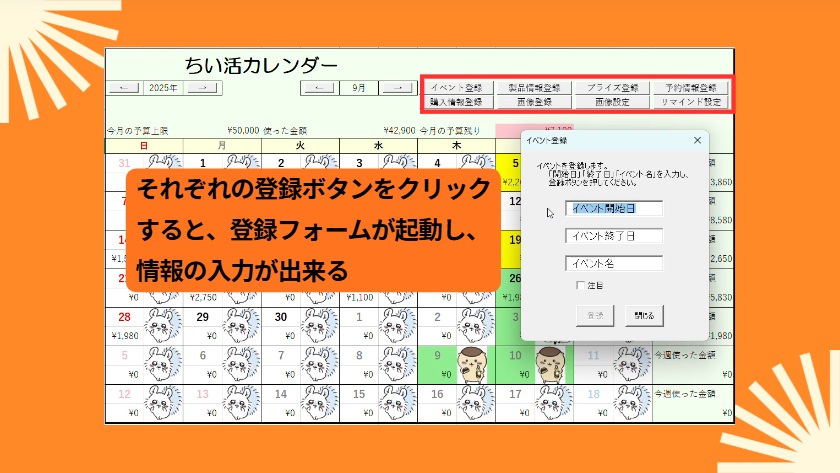Advance to next month with right arrow

[397, 88]
